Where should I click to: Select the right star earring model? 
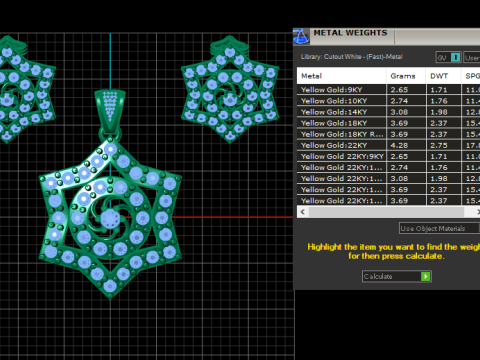[230, 89]
